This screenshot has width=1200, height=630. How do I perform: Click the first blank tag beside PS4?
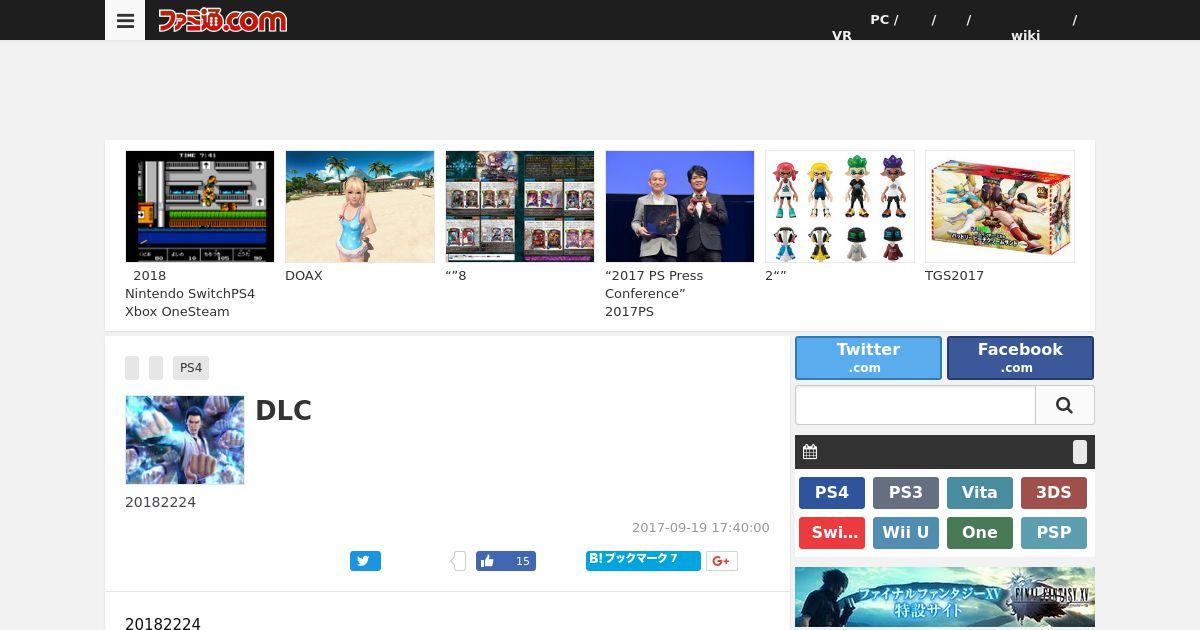132,368
